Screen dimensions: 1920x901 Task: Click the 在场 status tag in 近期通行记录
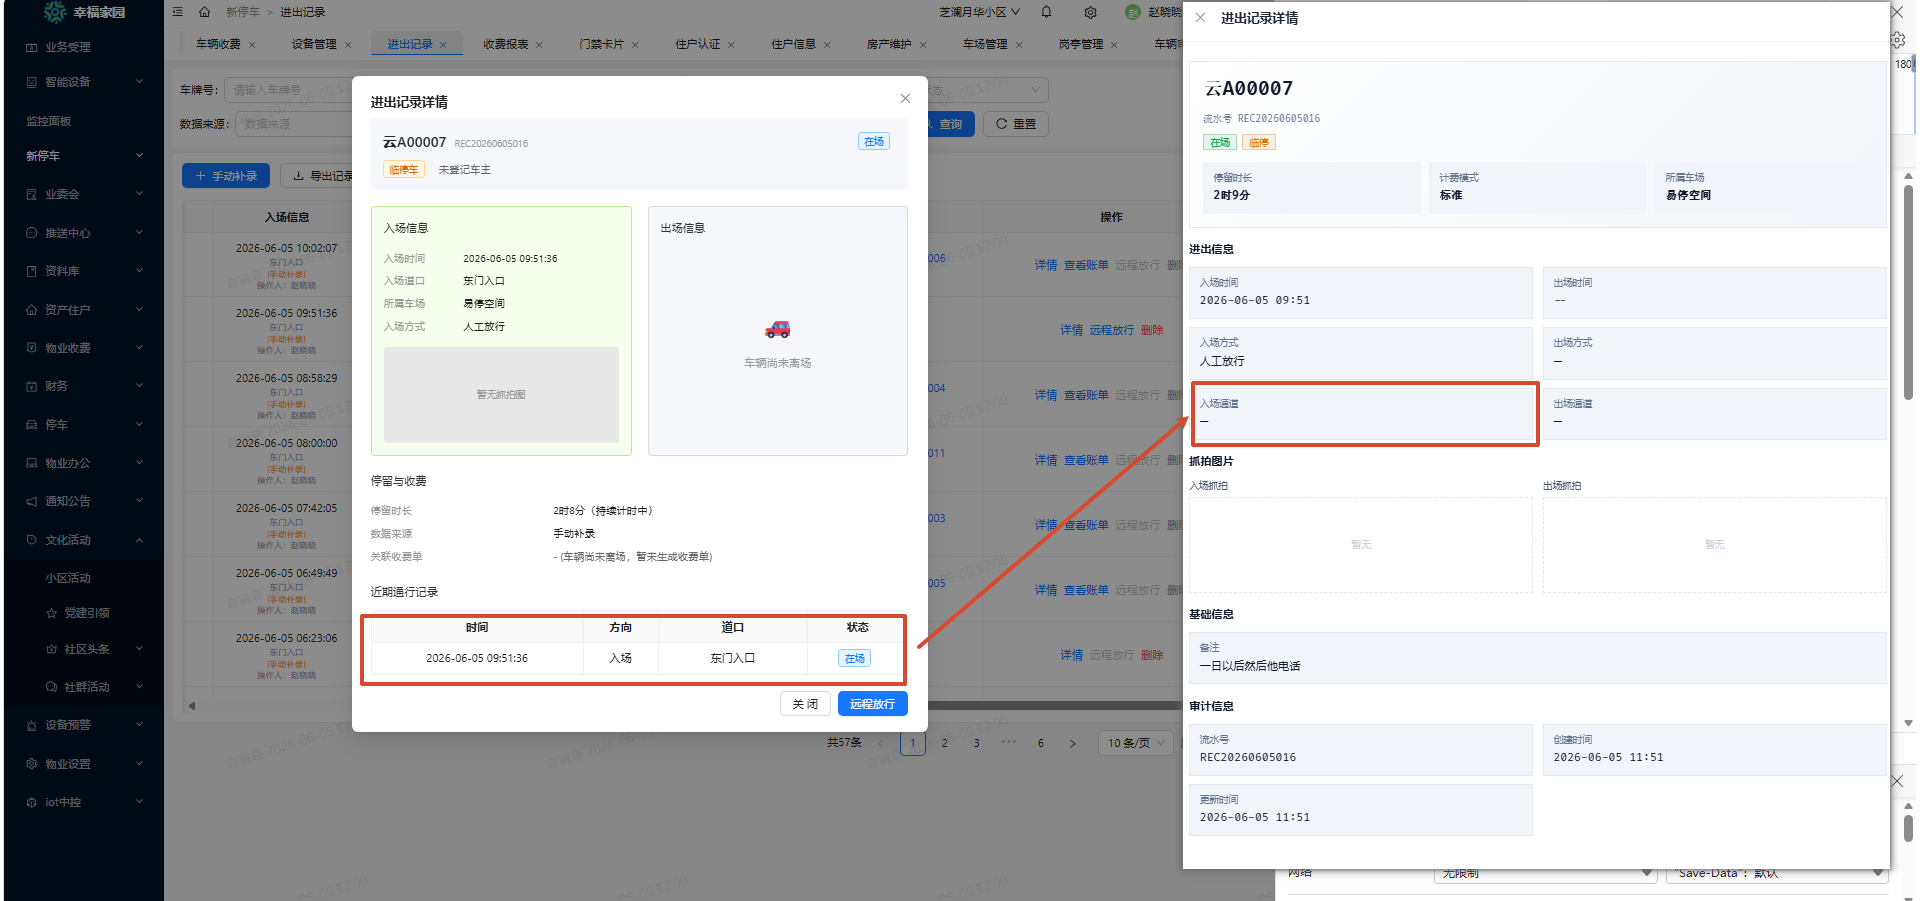[854, 658]
